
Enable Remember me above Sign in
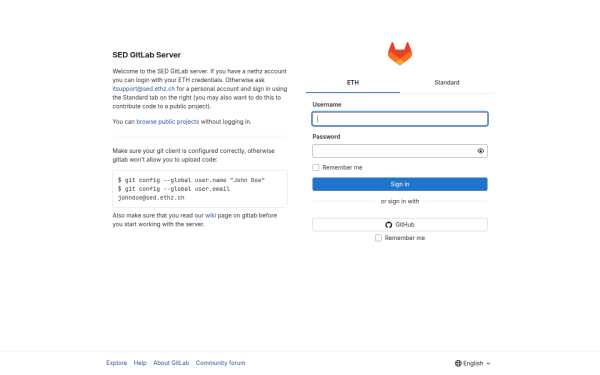tap(316, 167)
